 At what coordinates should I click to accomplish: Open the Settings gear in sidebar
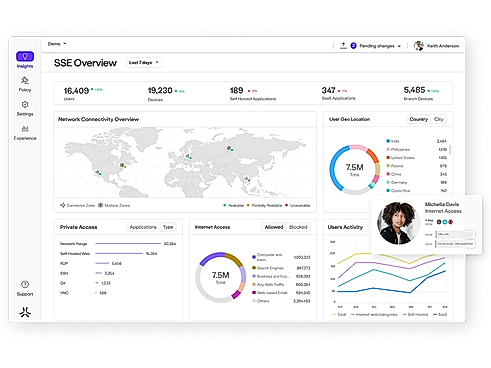(25, 105)
